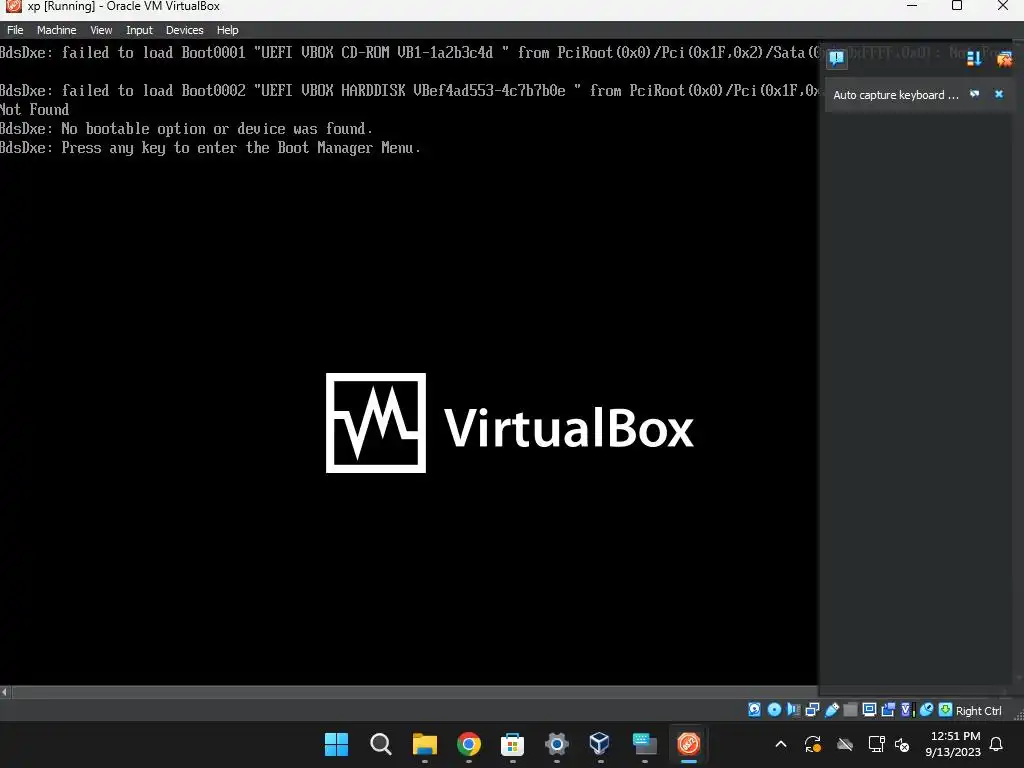This screenshot has width=1024, height=768.
Task: Click the notification center speech bubble icon
Action: click(837, 59)
